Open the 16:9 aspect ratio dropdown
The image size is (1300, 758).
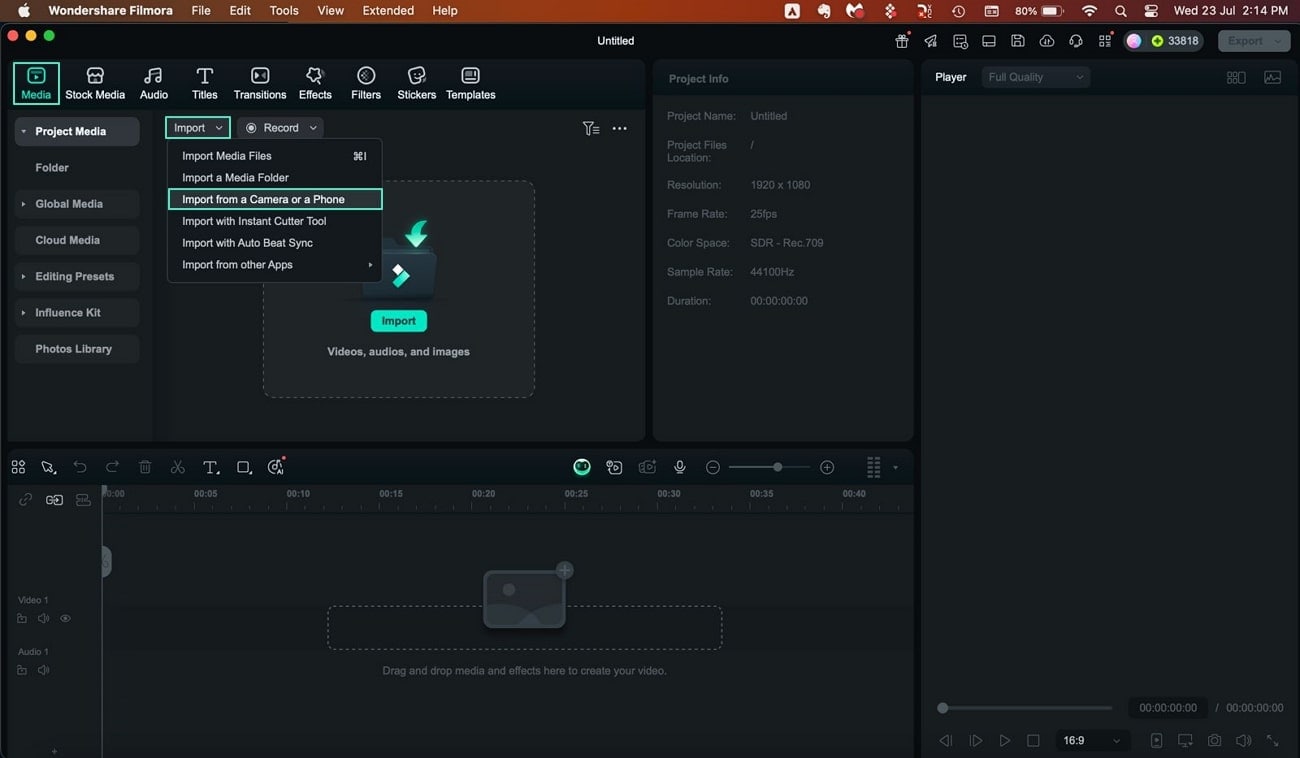pyautogui.click(x=1093, y=741)
